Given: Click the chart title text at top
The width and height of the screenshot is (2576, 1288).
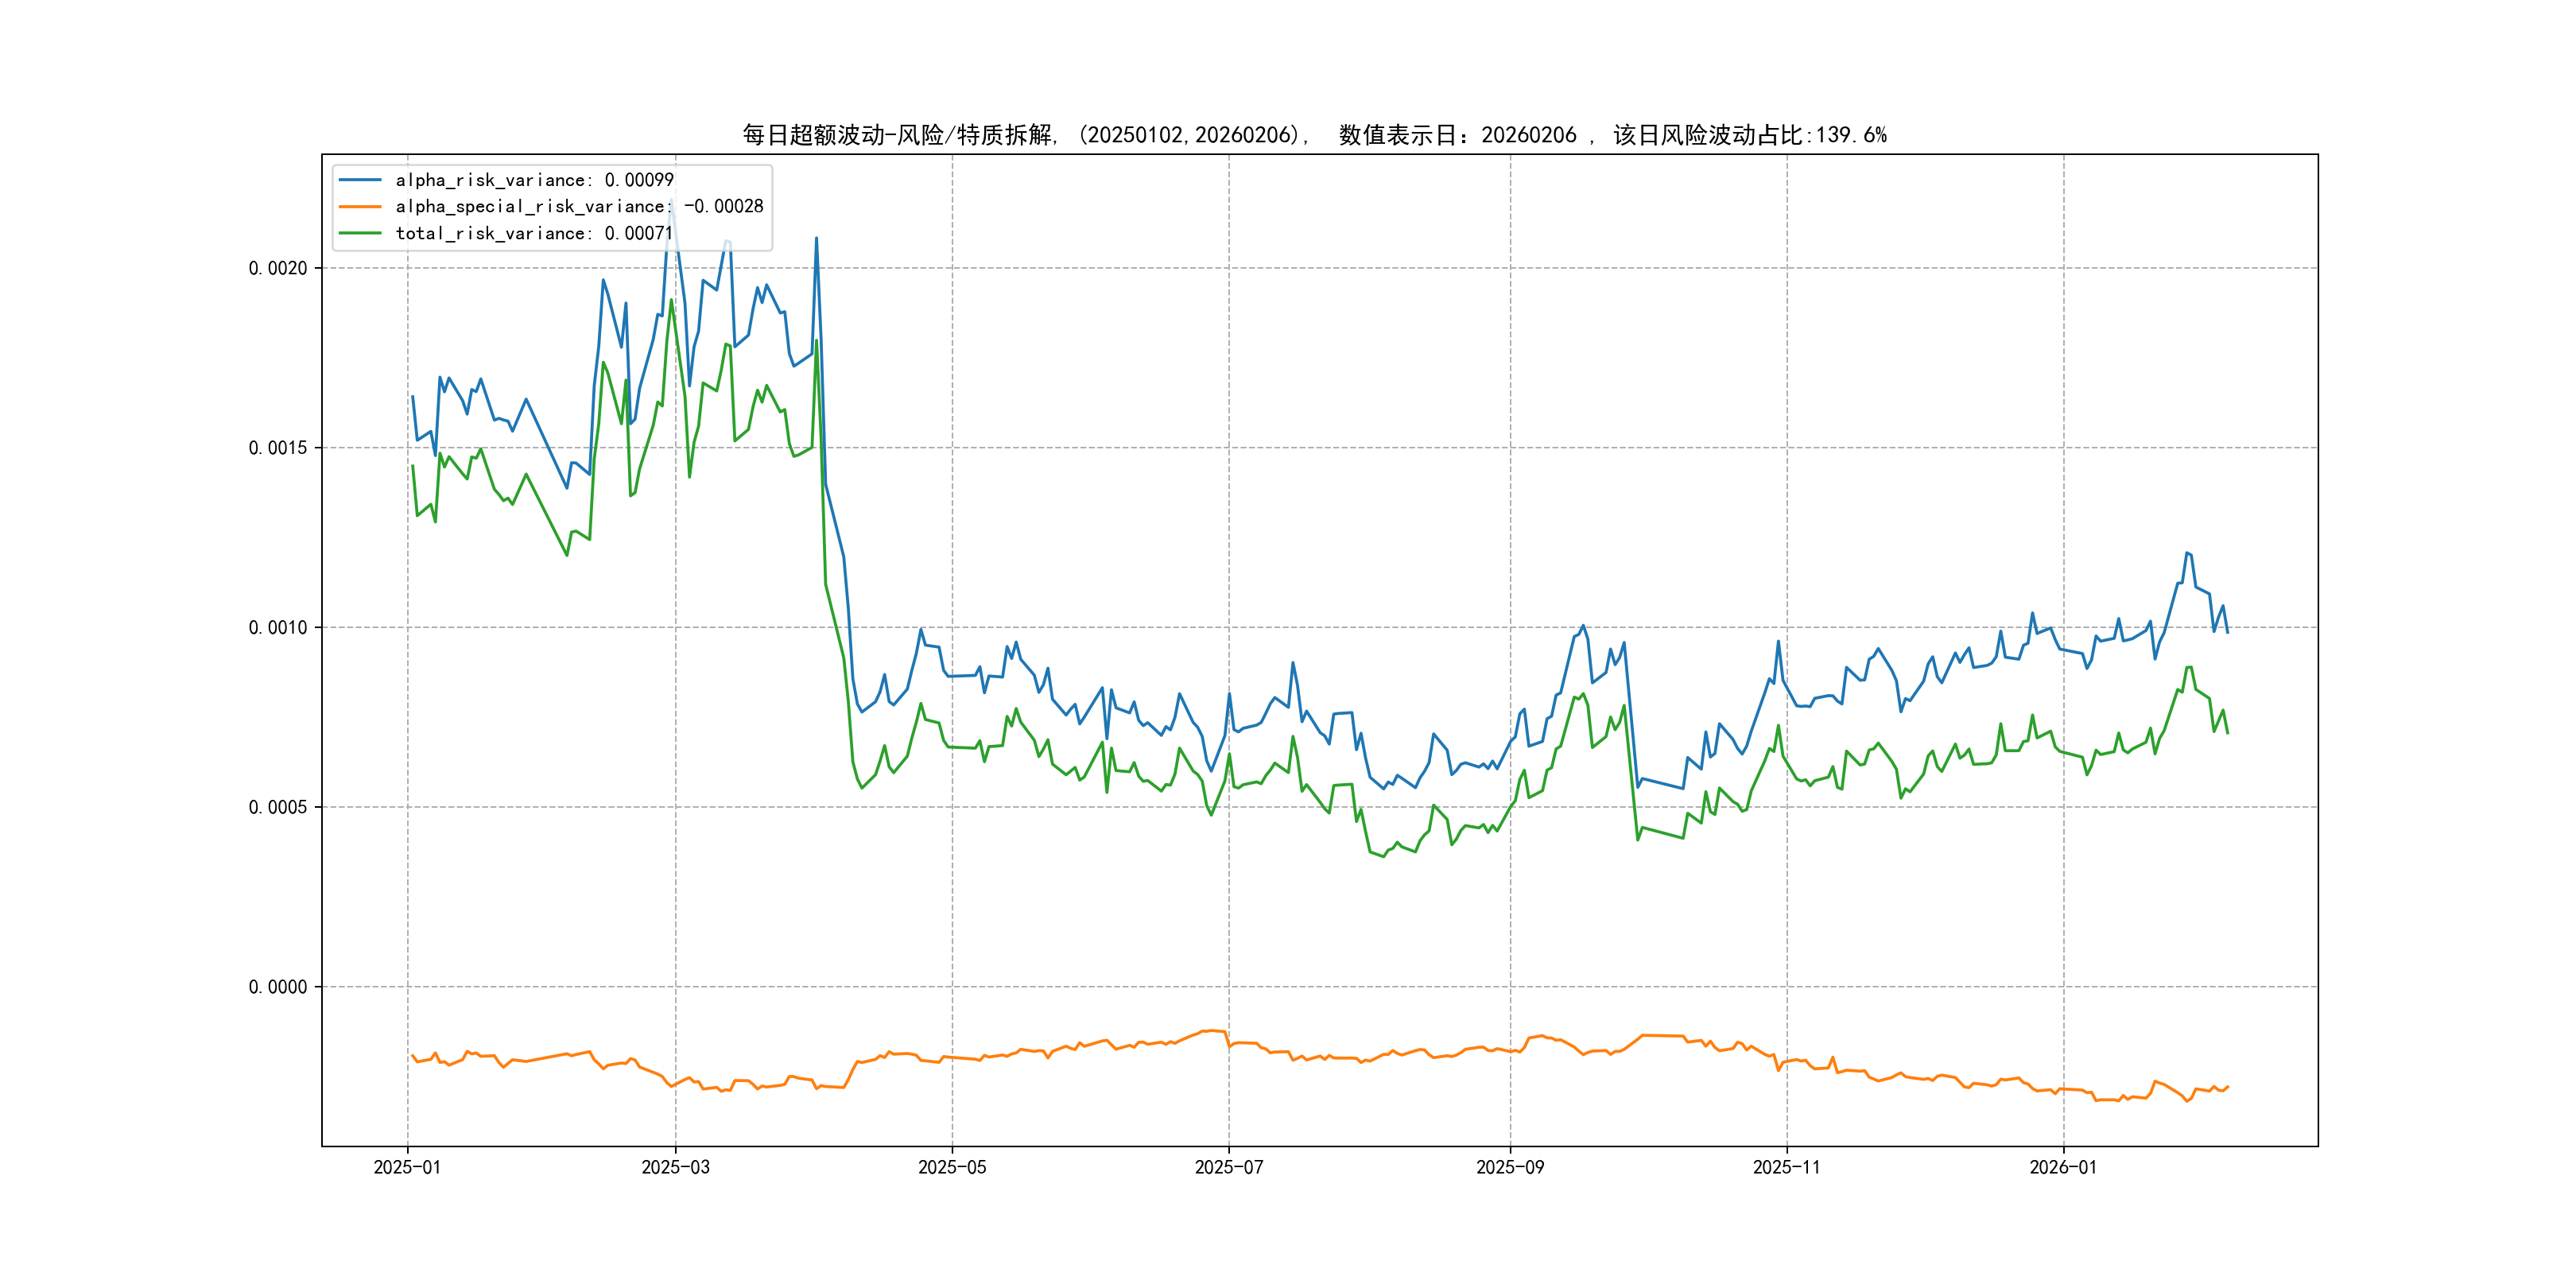Looking at the screenshot, I should click(1314, 135).
